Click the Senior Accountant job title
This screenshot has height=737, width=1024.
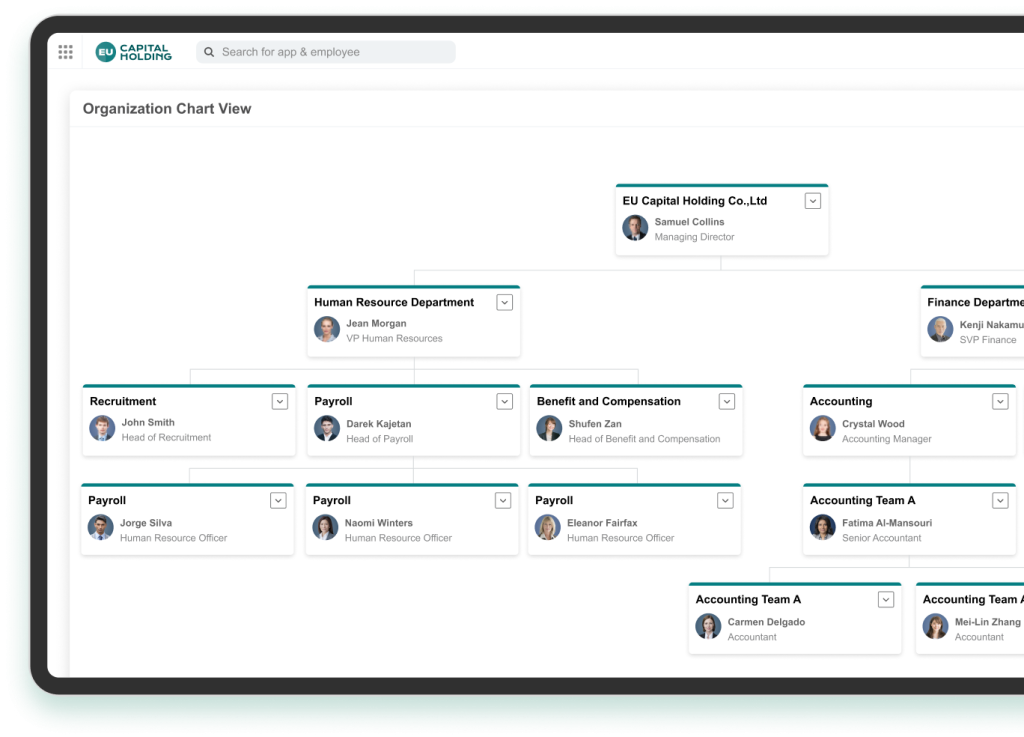pyautogui.click(x=881, y=538)
